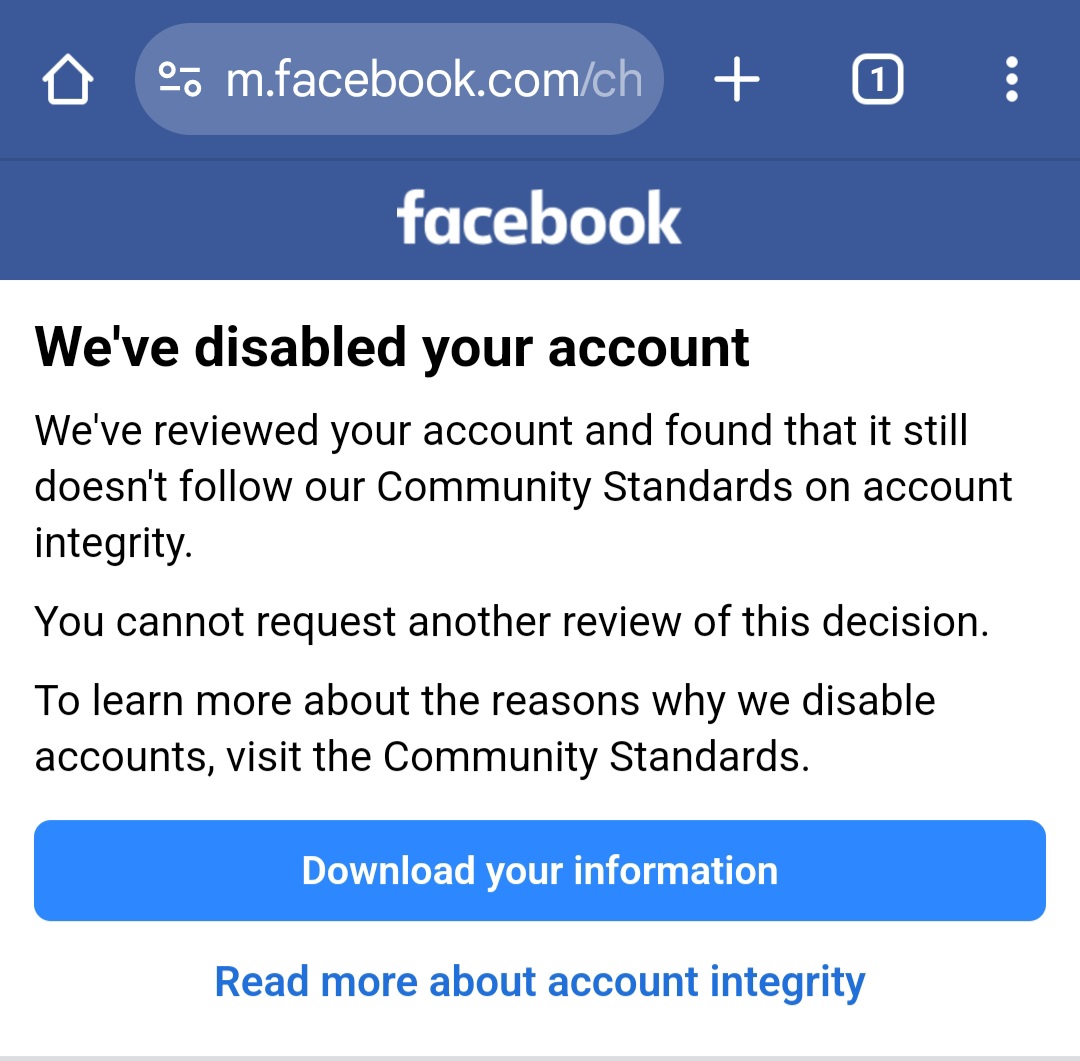The height and width of the screenshot is (1061, 1080).
Task: Open the tab switcher showing 1 tab
Action: (x=878, y=79)
